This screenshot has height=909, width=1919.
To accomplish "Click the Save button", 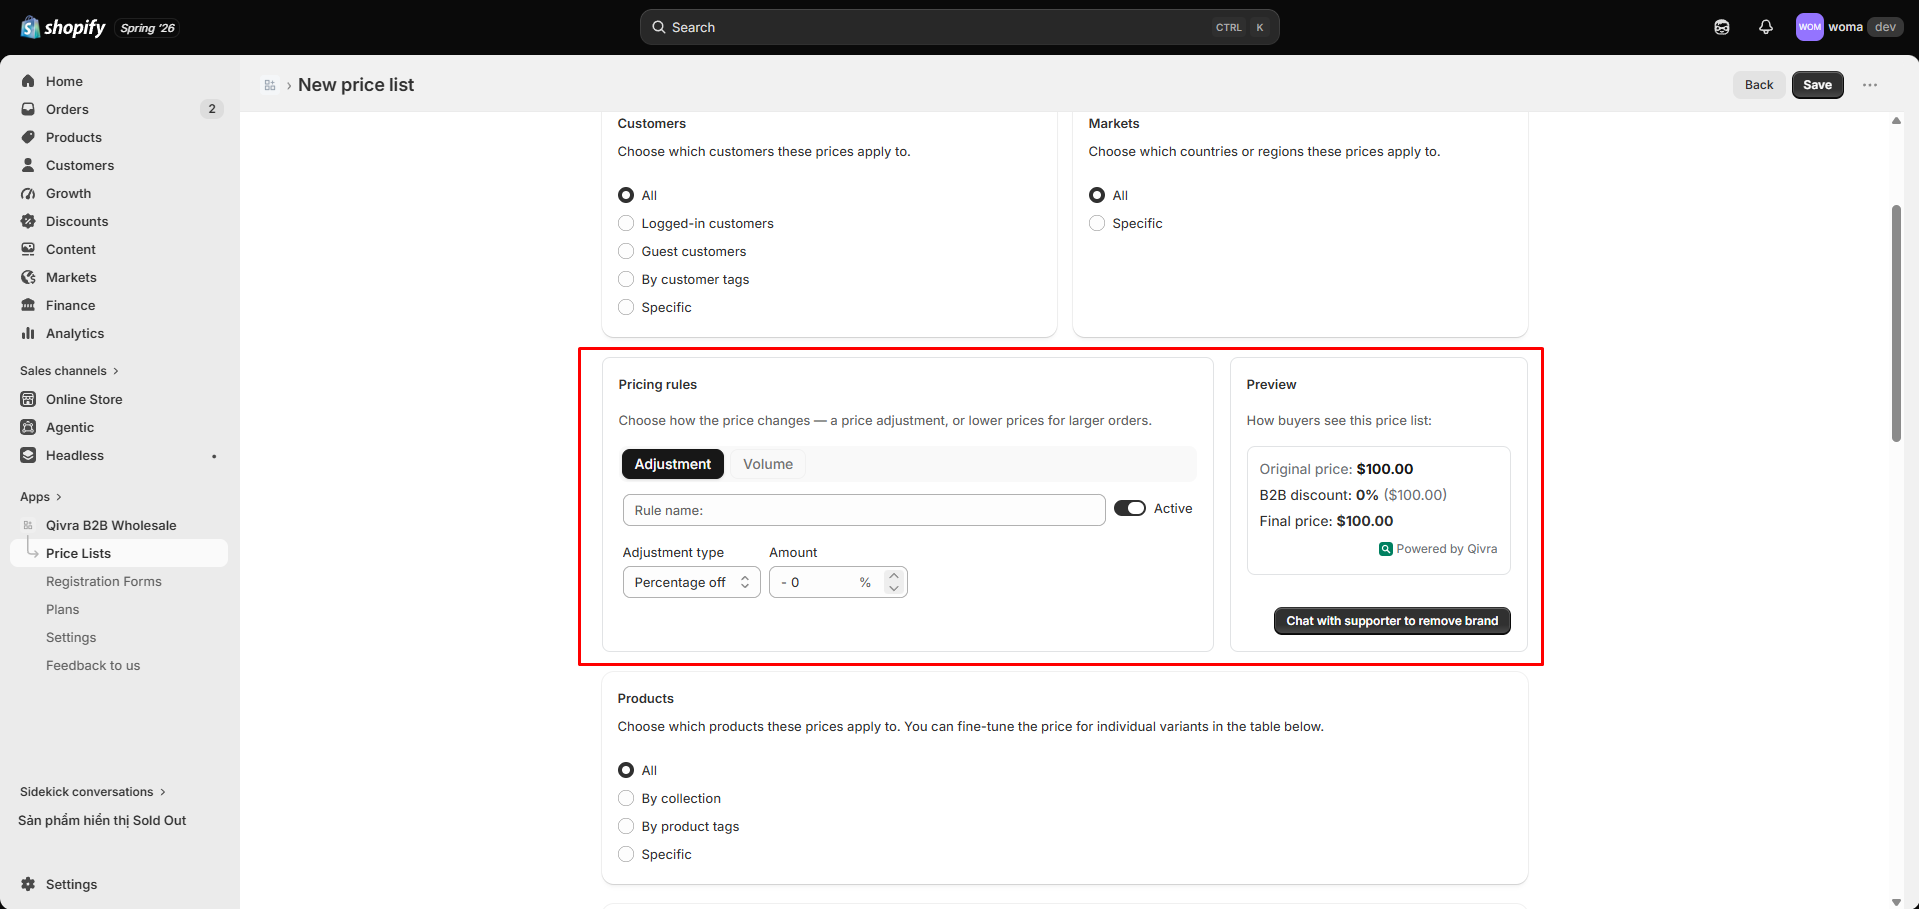I will [1817, 85].
